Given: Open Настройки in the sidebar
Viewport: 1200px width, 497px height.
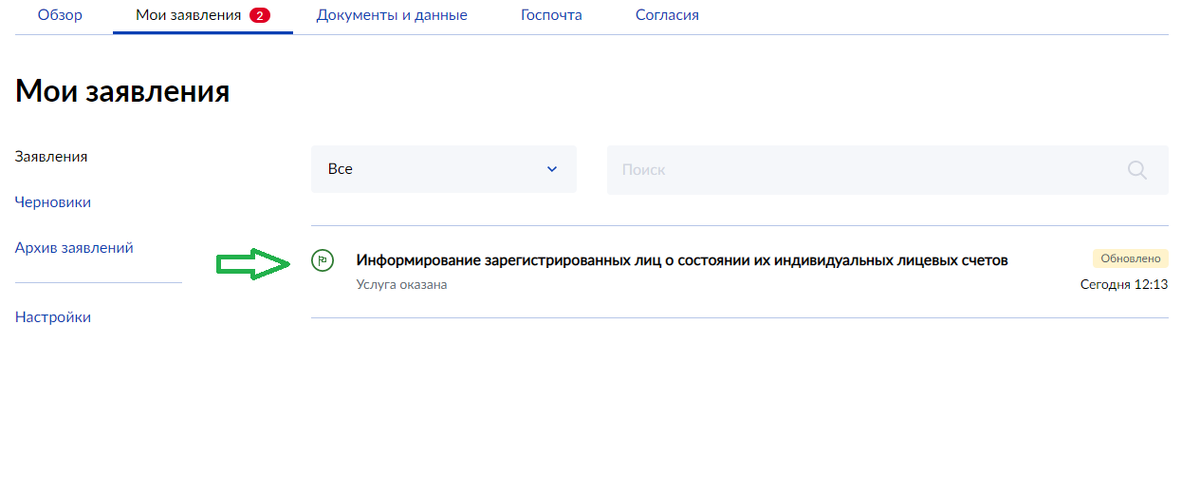Looking at the screenshot, I should 53,317.
